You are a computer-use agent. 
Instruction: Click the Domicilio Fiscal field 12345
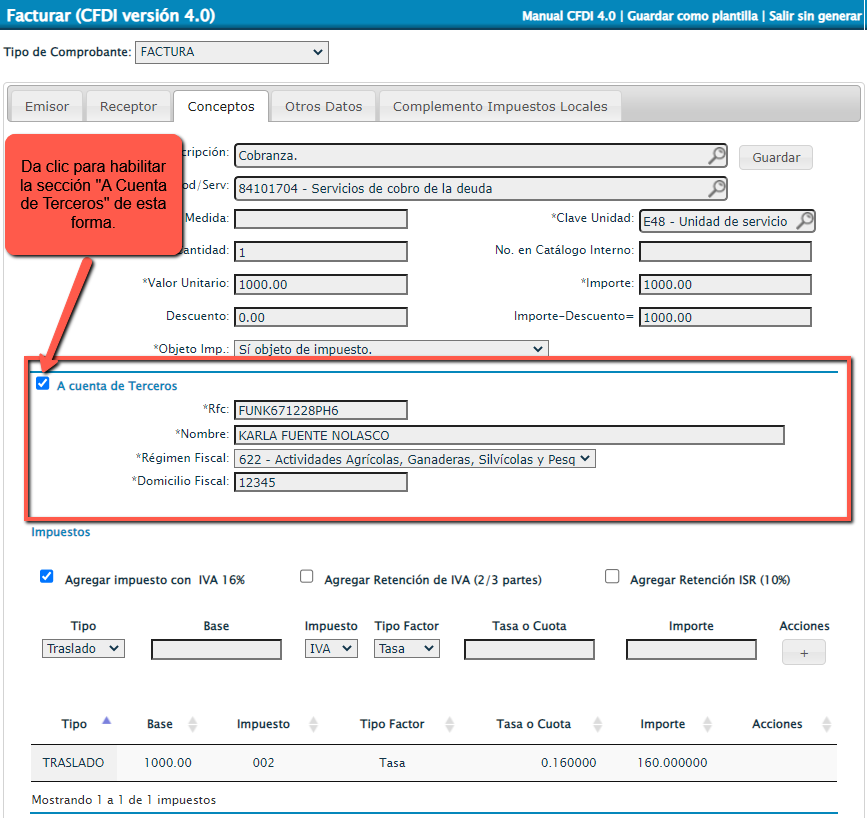coord(321,482)
